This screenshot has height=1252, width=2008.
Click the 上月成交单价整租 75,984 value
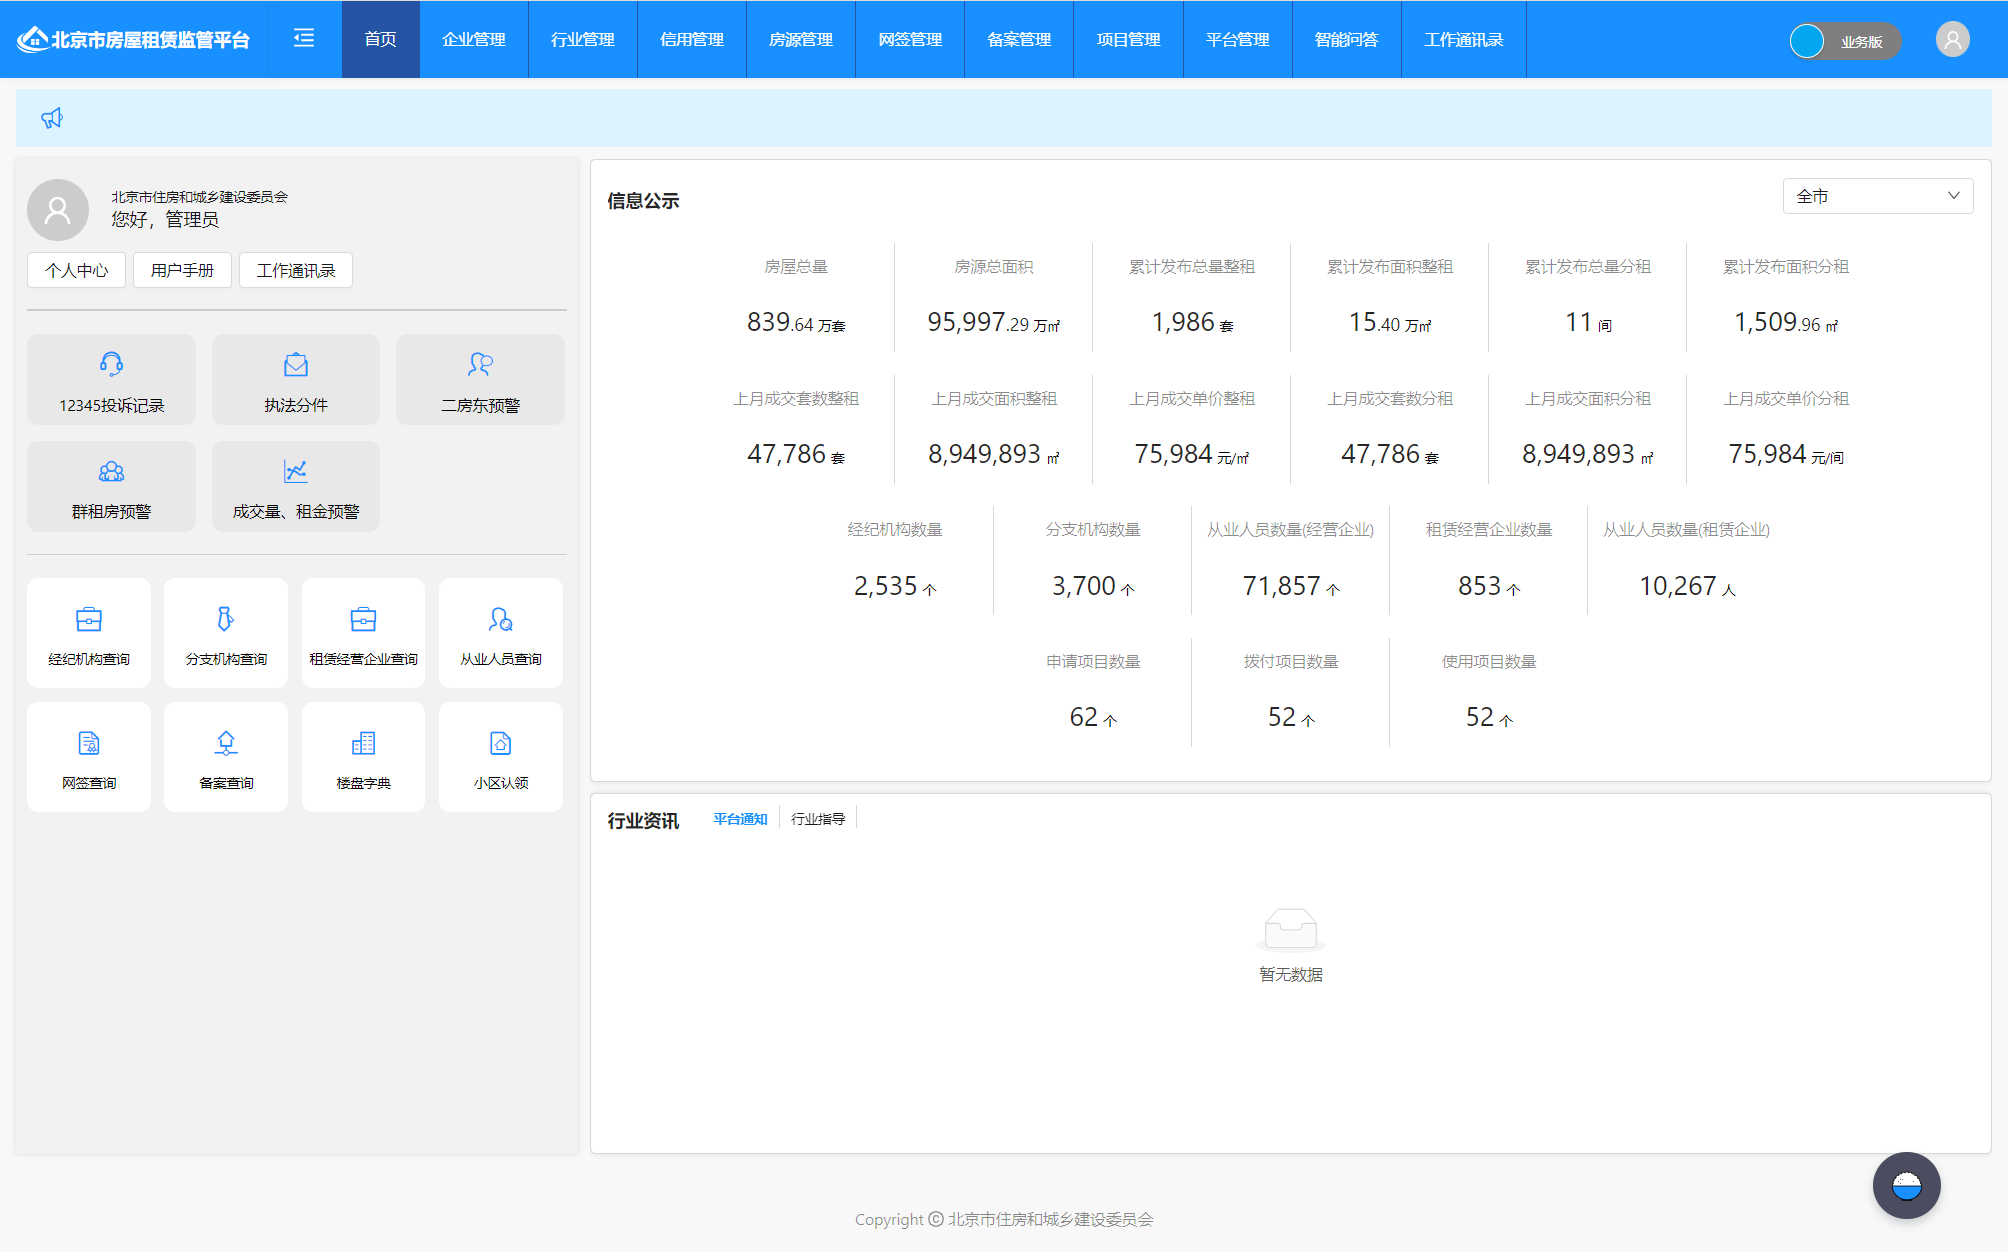point(1192,454)
